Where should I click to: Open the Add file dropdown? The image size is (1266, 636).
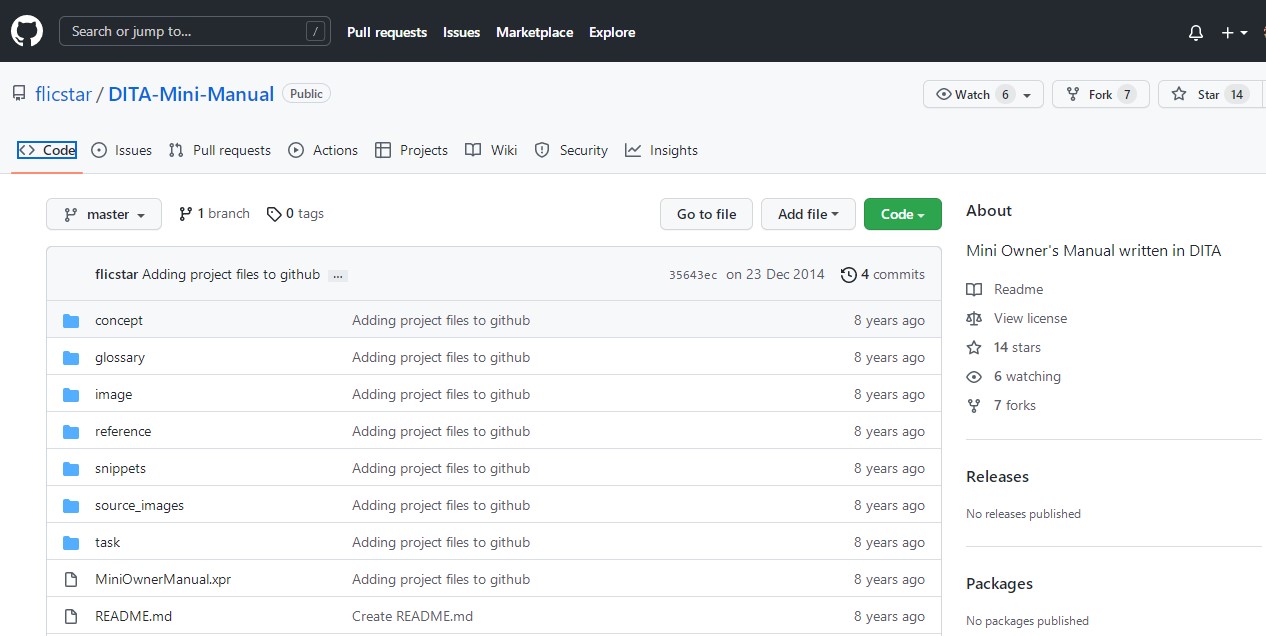[809, 214]
